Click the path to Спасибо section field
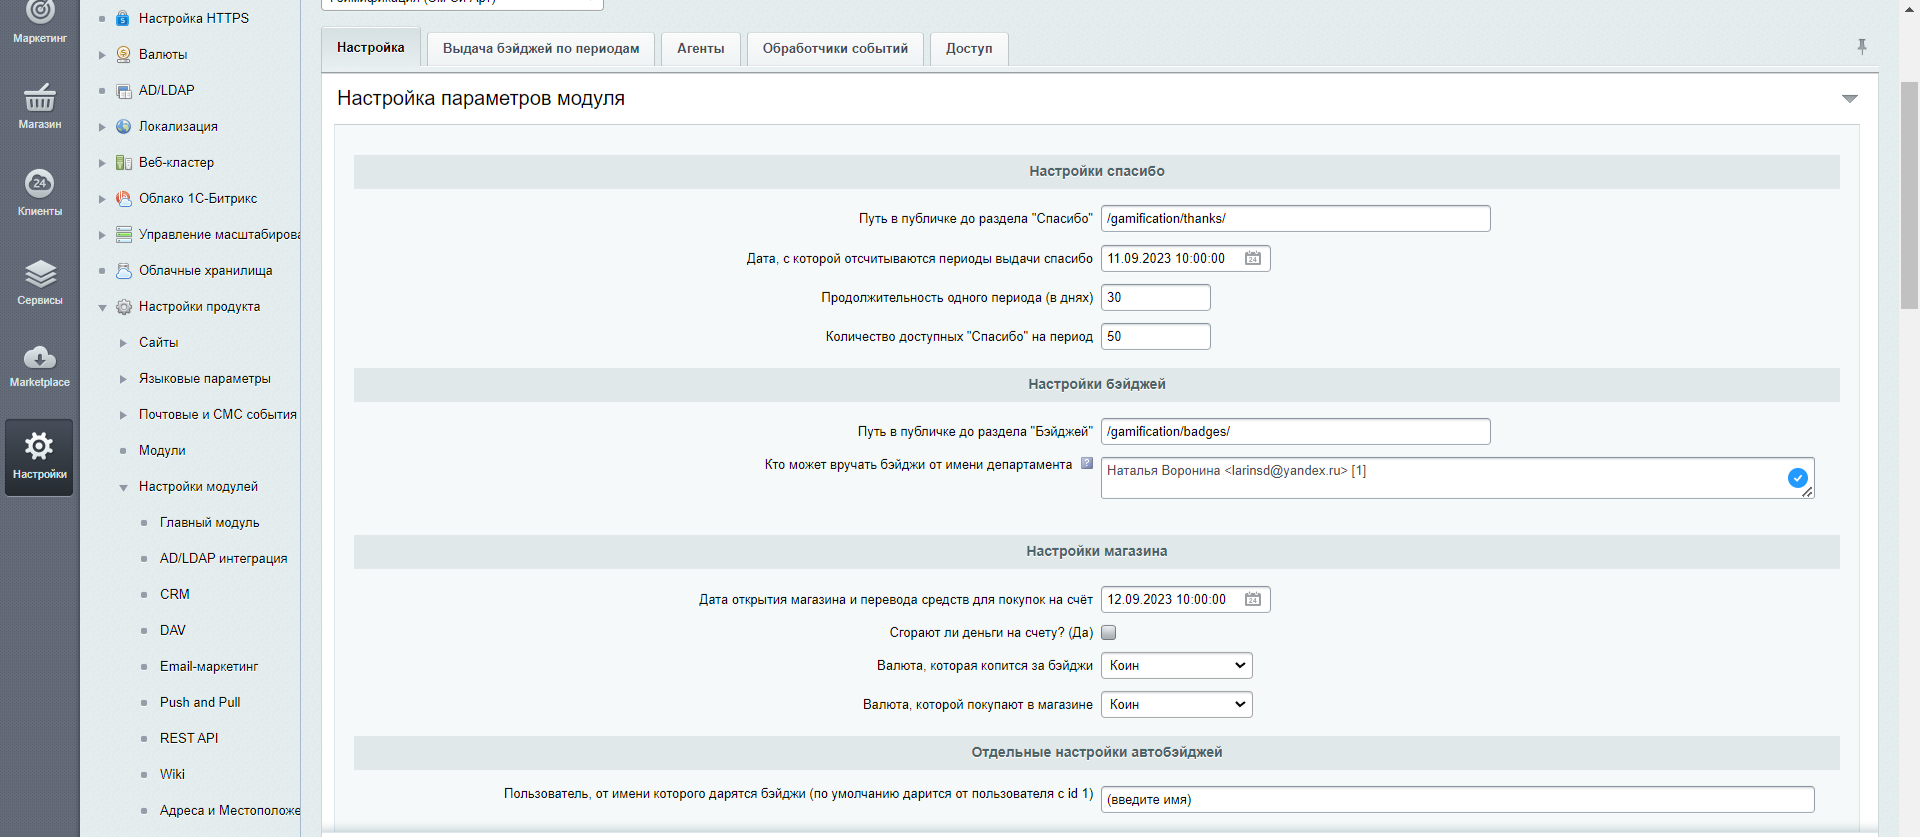This screenshot has width=1920, height=837. pyautogui.click(x=1295, y=219)
